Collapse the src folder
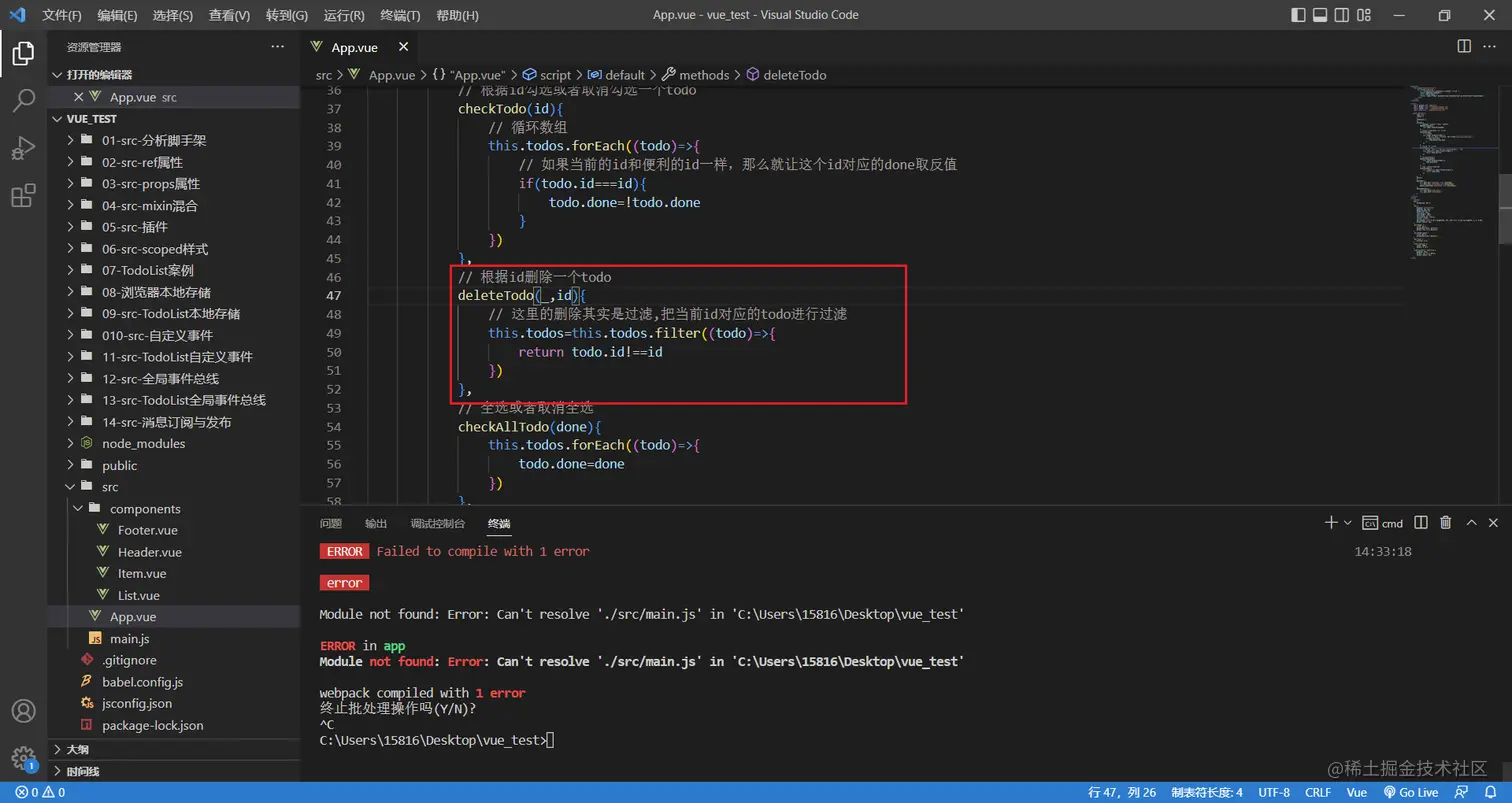The height and width of the screenshot is (803, 1512). pos(174,487)
